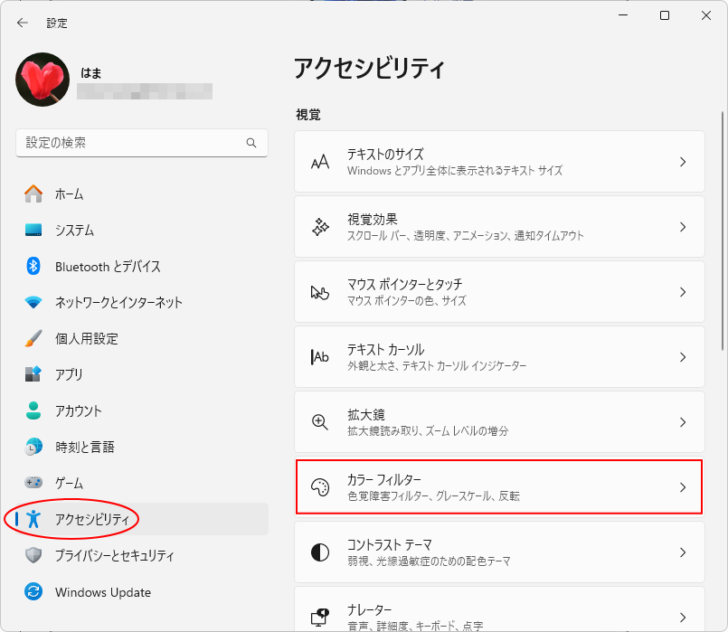Click the 設定 window title text

(57, 23)
